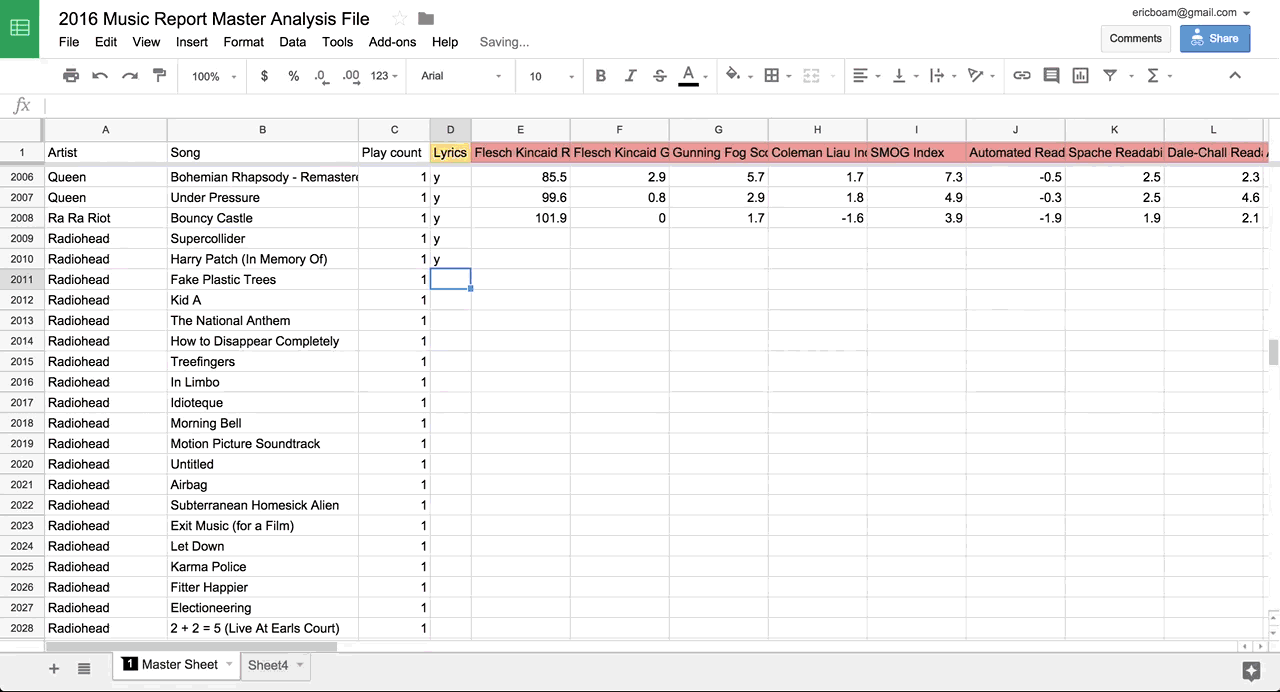1280x692 pixels.
Task: Open text wrapping options
Action: tap(937, 76)
